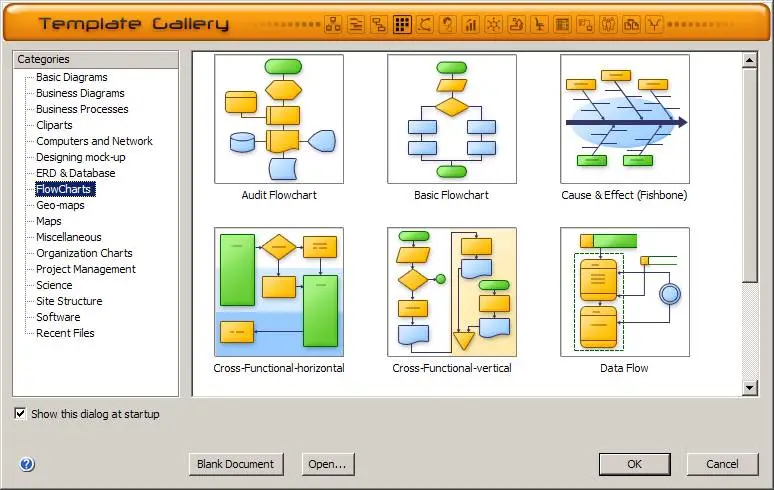
Task: Click the Blank Document button
Action: [235, 464]
